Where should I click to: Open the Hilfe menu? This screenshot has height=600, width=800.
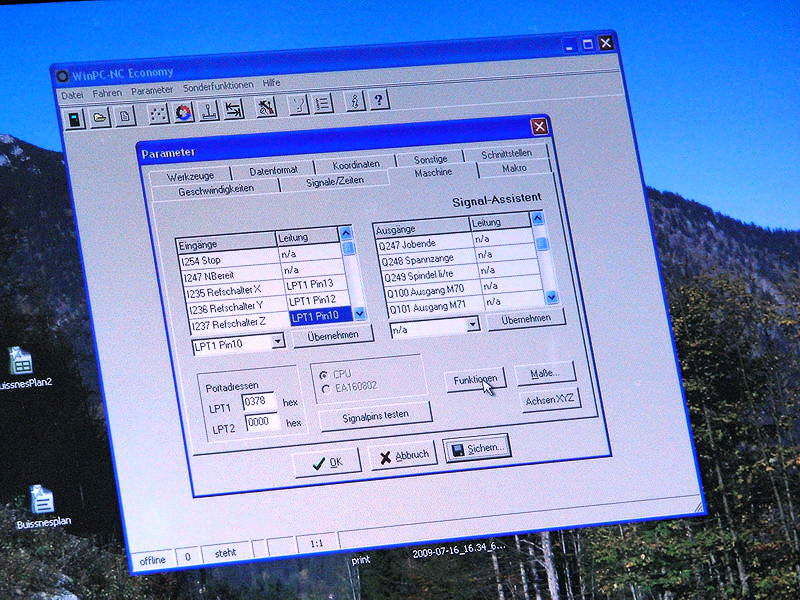(x=271, y=83)
